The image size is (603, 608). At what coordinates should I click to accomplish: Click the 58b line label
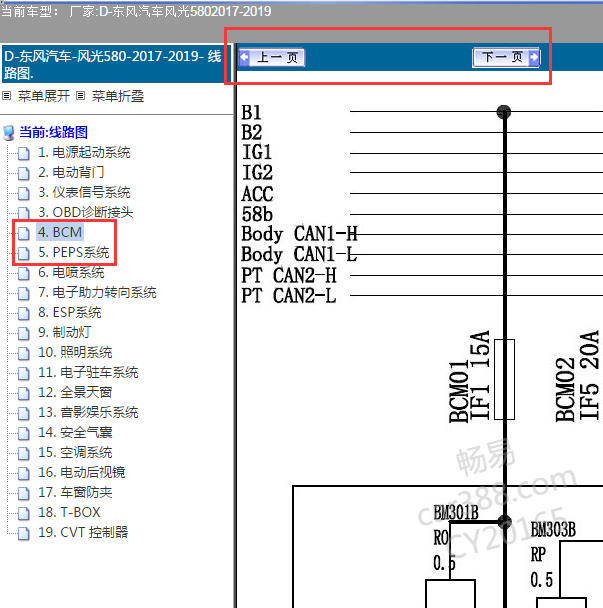tap(257, 214)
